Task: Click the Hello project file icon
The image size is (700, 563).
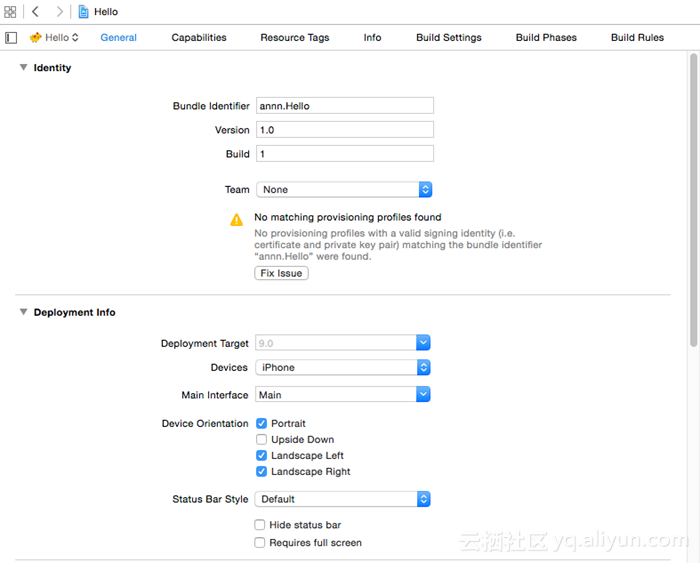Action: (83, 12)
